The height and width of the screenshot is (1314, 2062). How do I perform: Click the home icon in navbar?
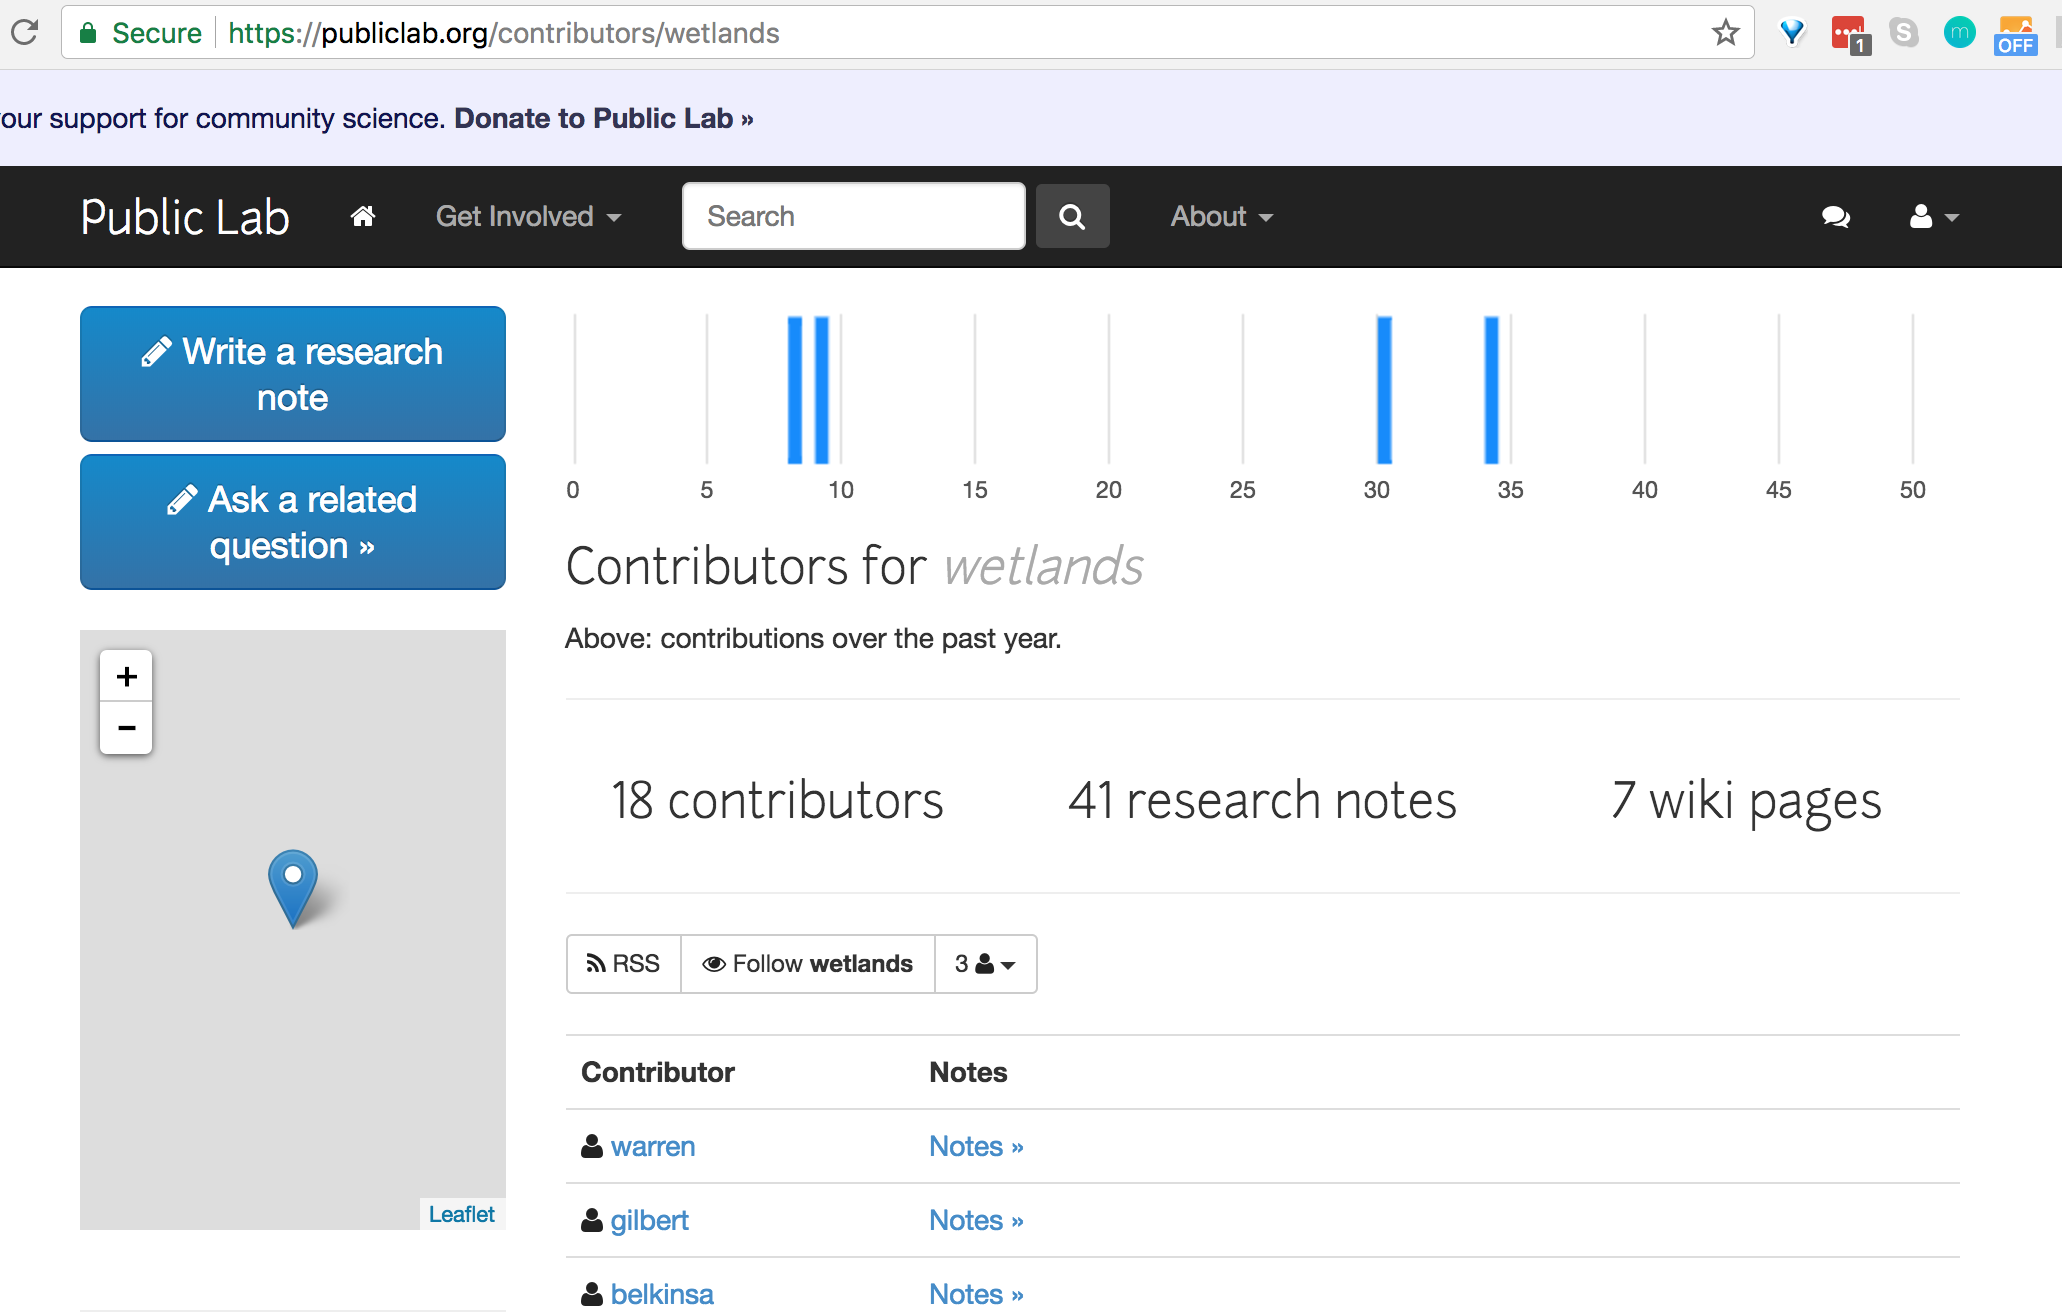tap(363, 216)
